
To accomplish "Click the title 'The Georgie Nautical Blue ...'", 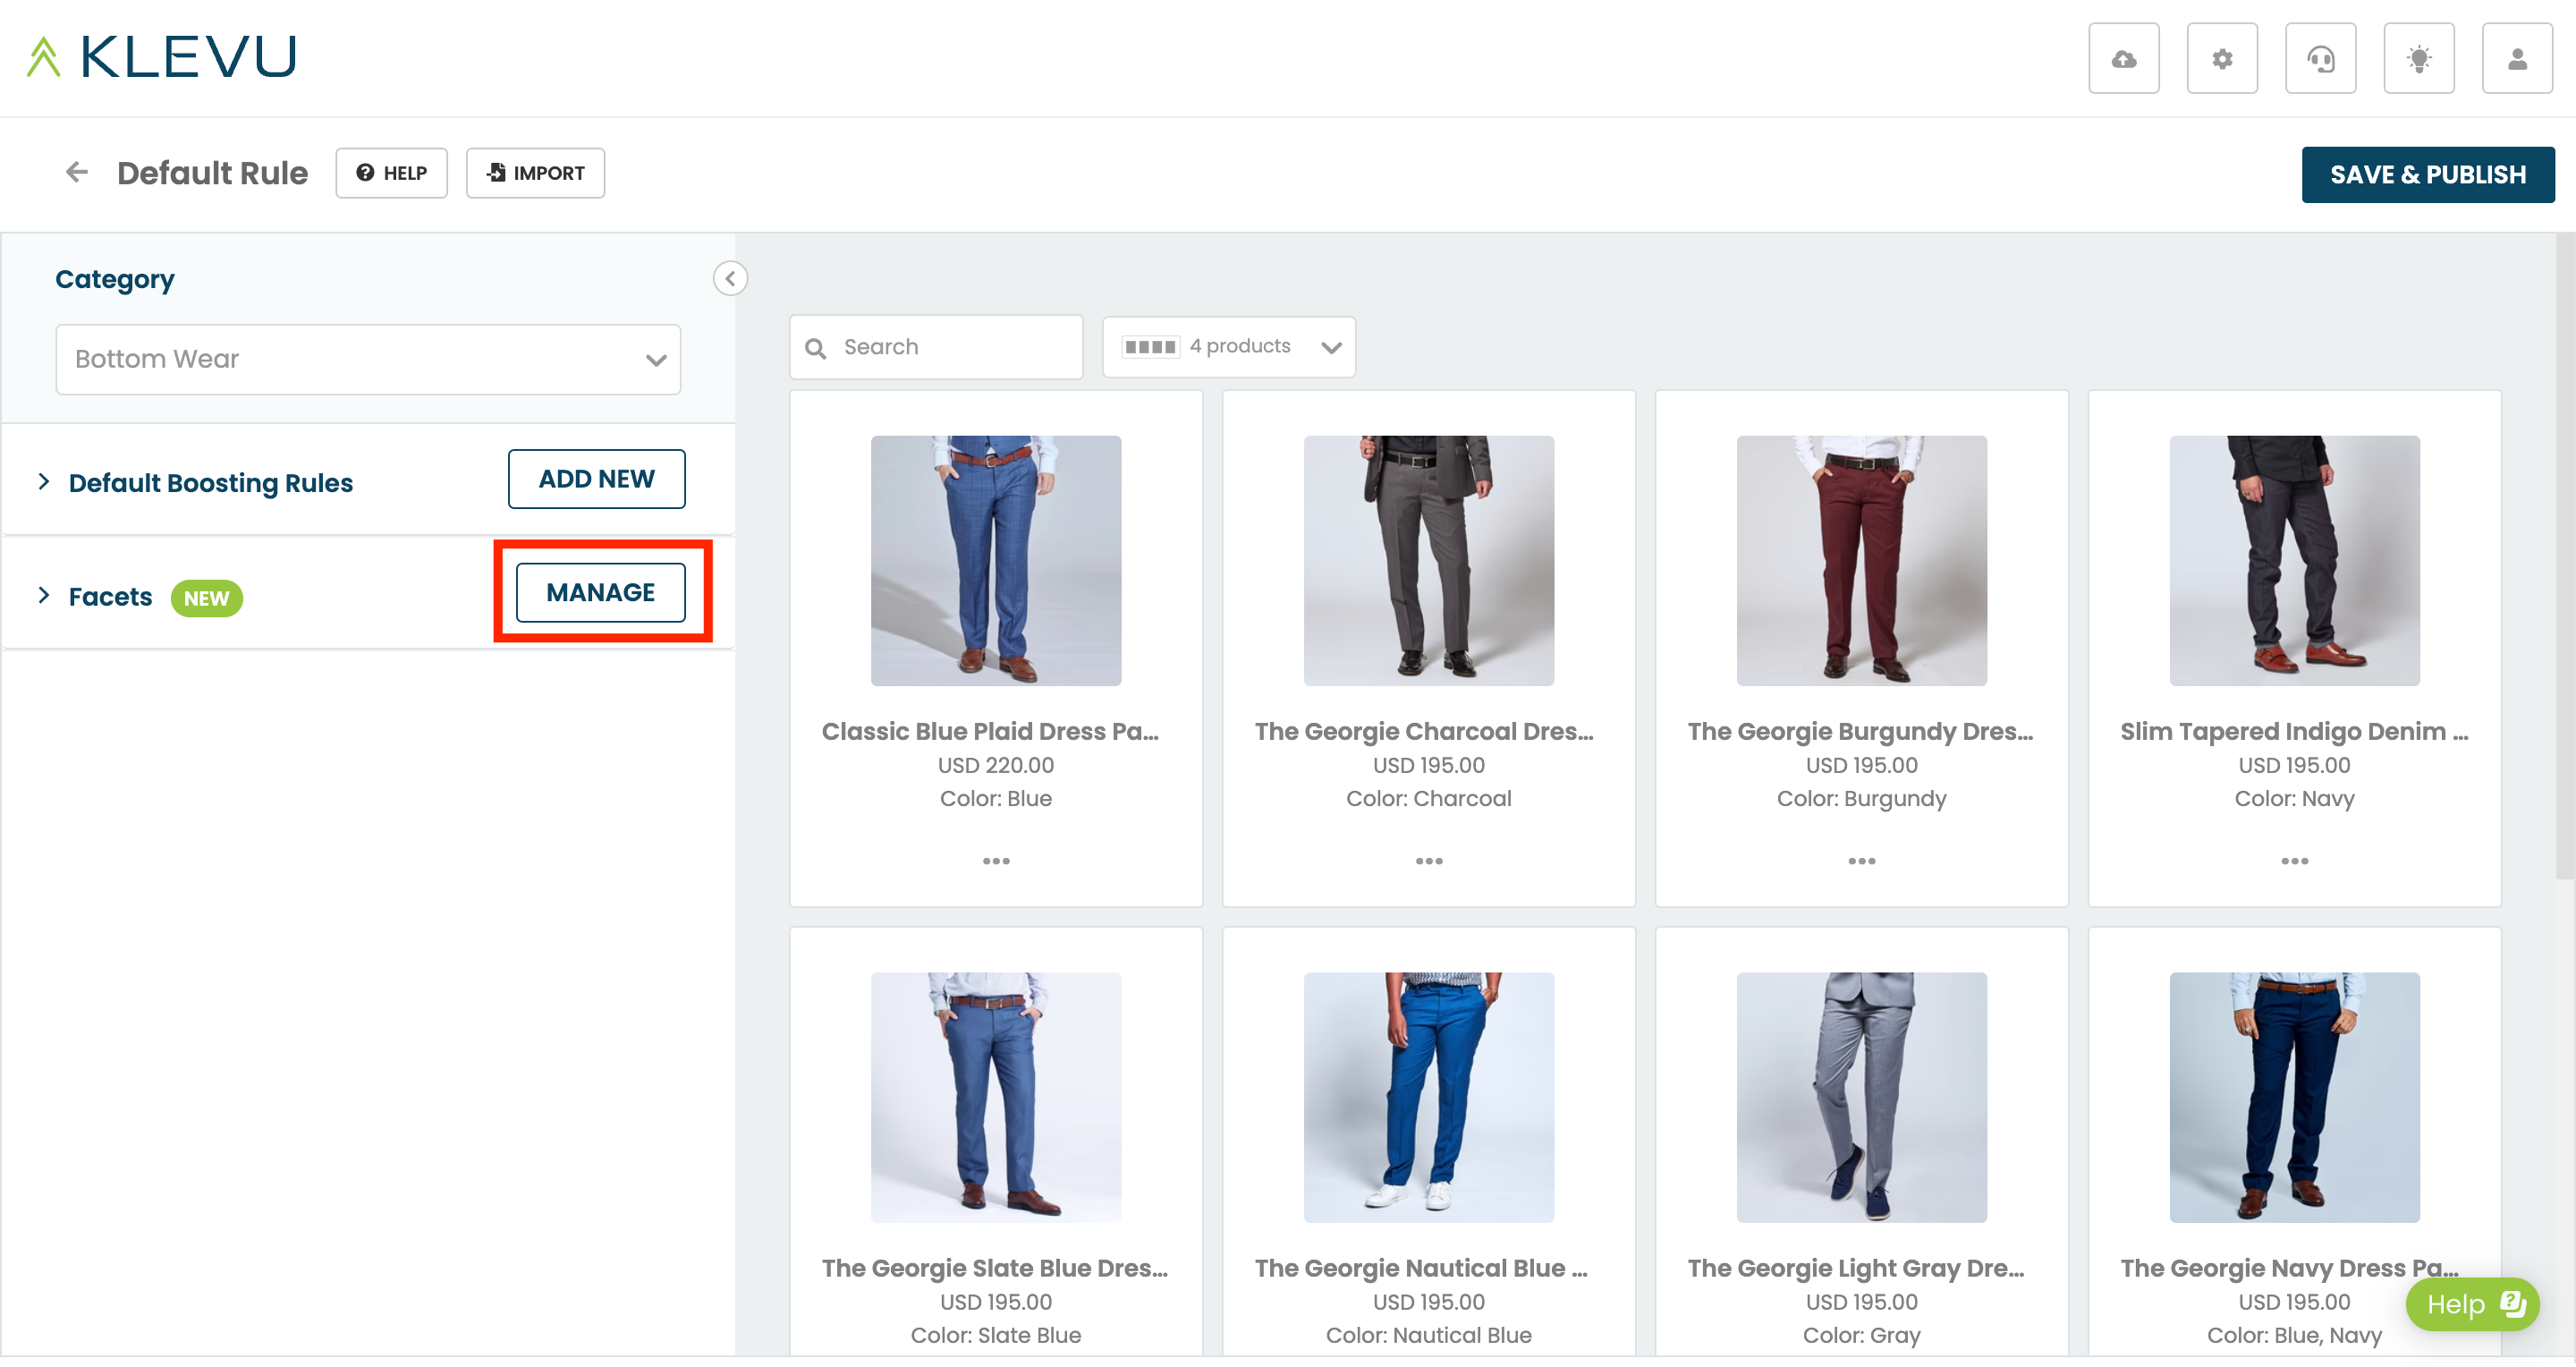I will point(1421,1269).
